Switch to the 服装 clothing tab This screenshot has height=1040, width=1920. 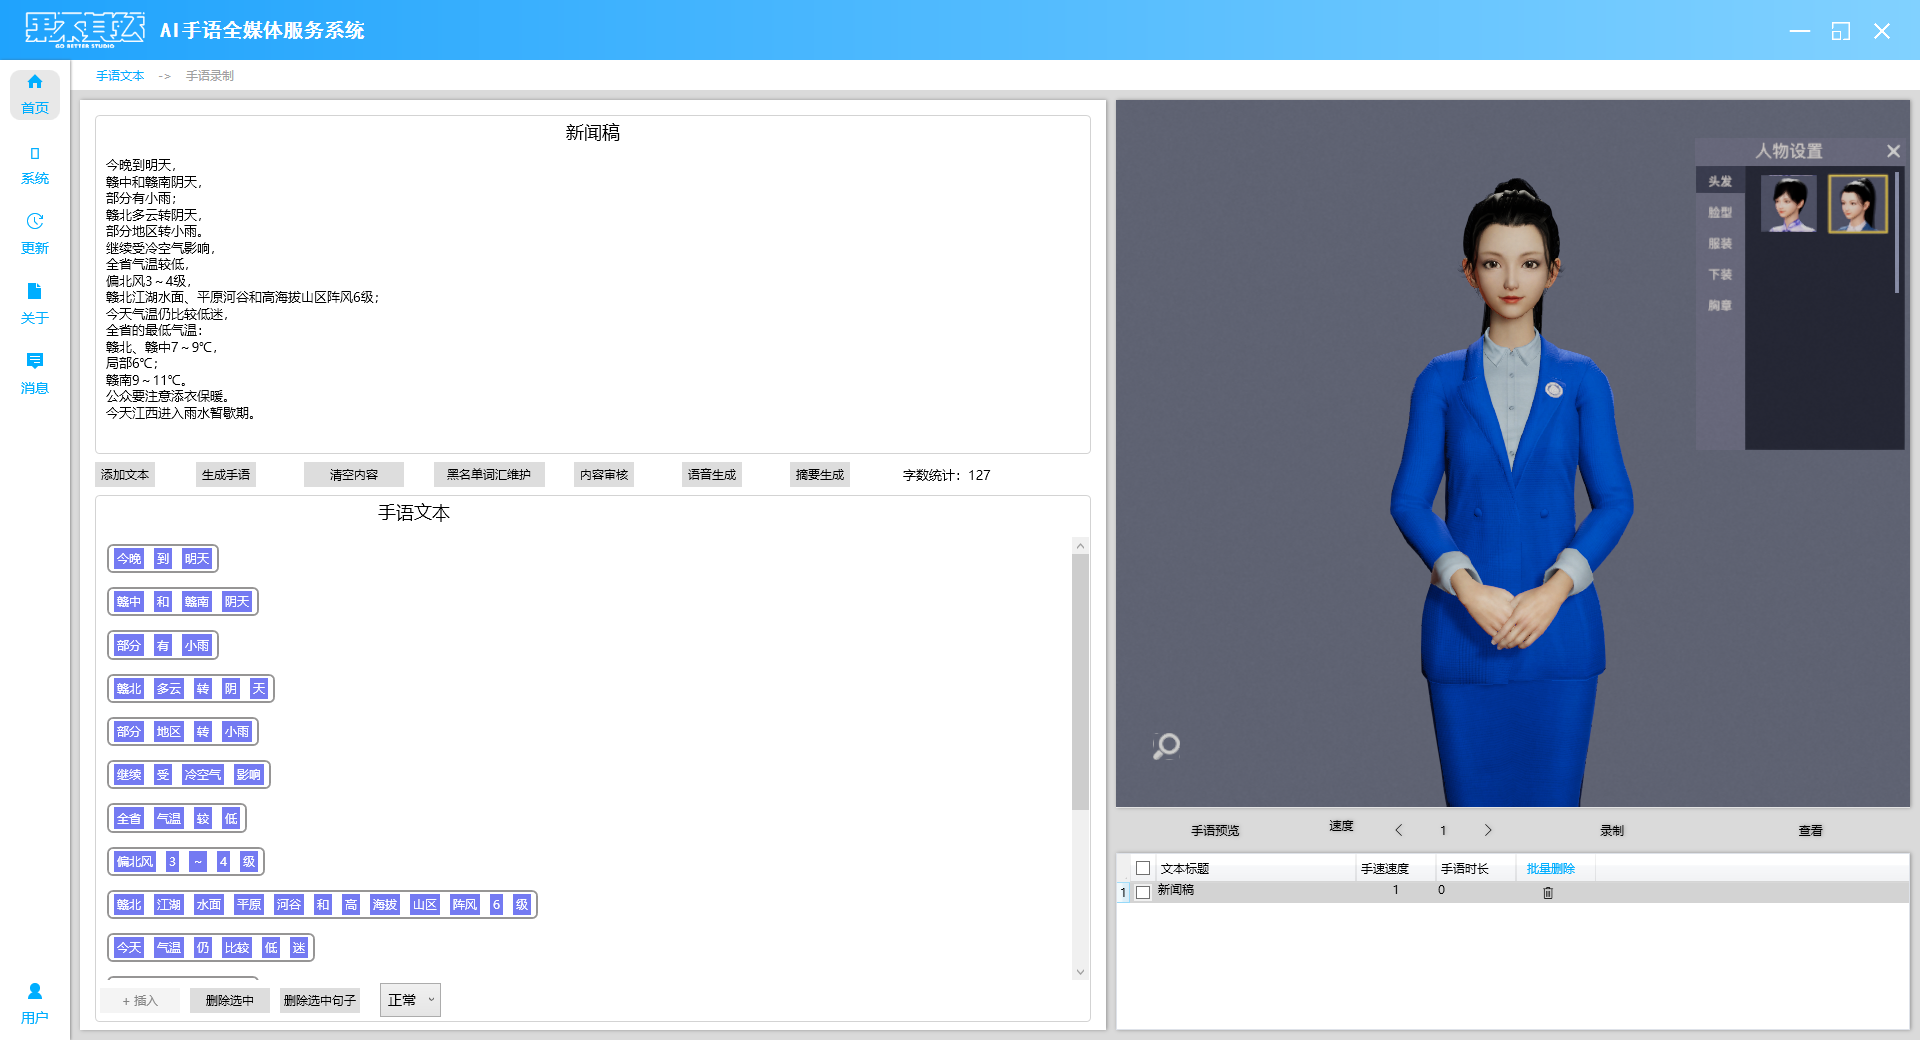point(1719,243)
